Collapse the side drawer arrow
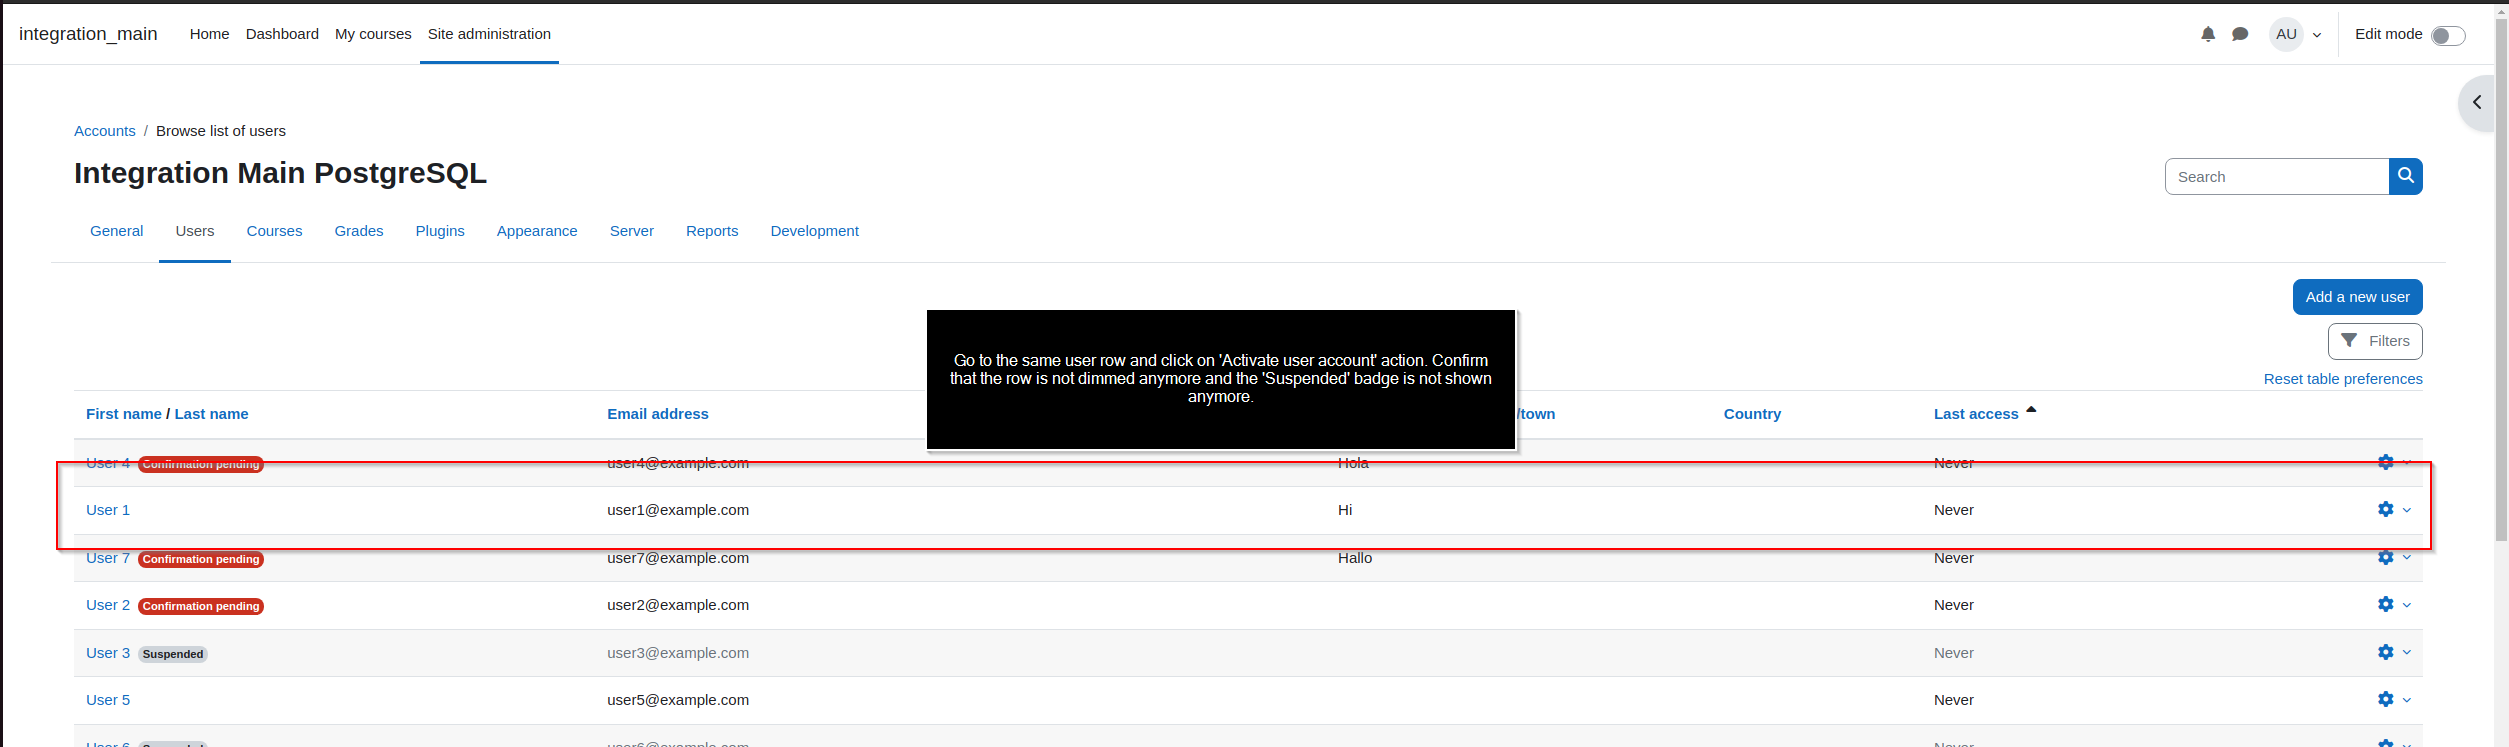Image resolution: width=2509 pixels, height=747 pixels. (x=2477, y=102)
